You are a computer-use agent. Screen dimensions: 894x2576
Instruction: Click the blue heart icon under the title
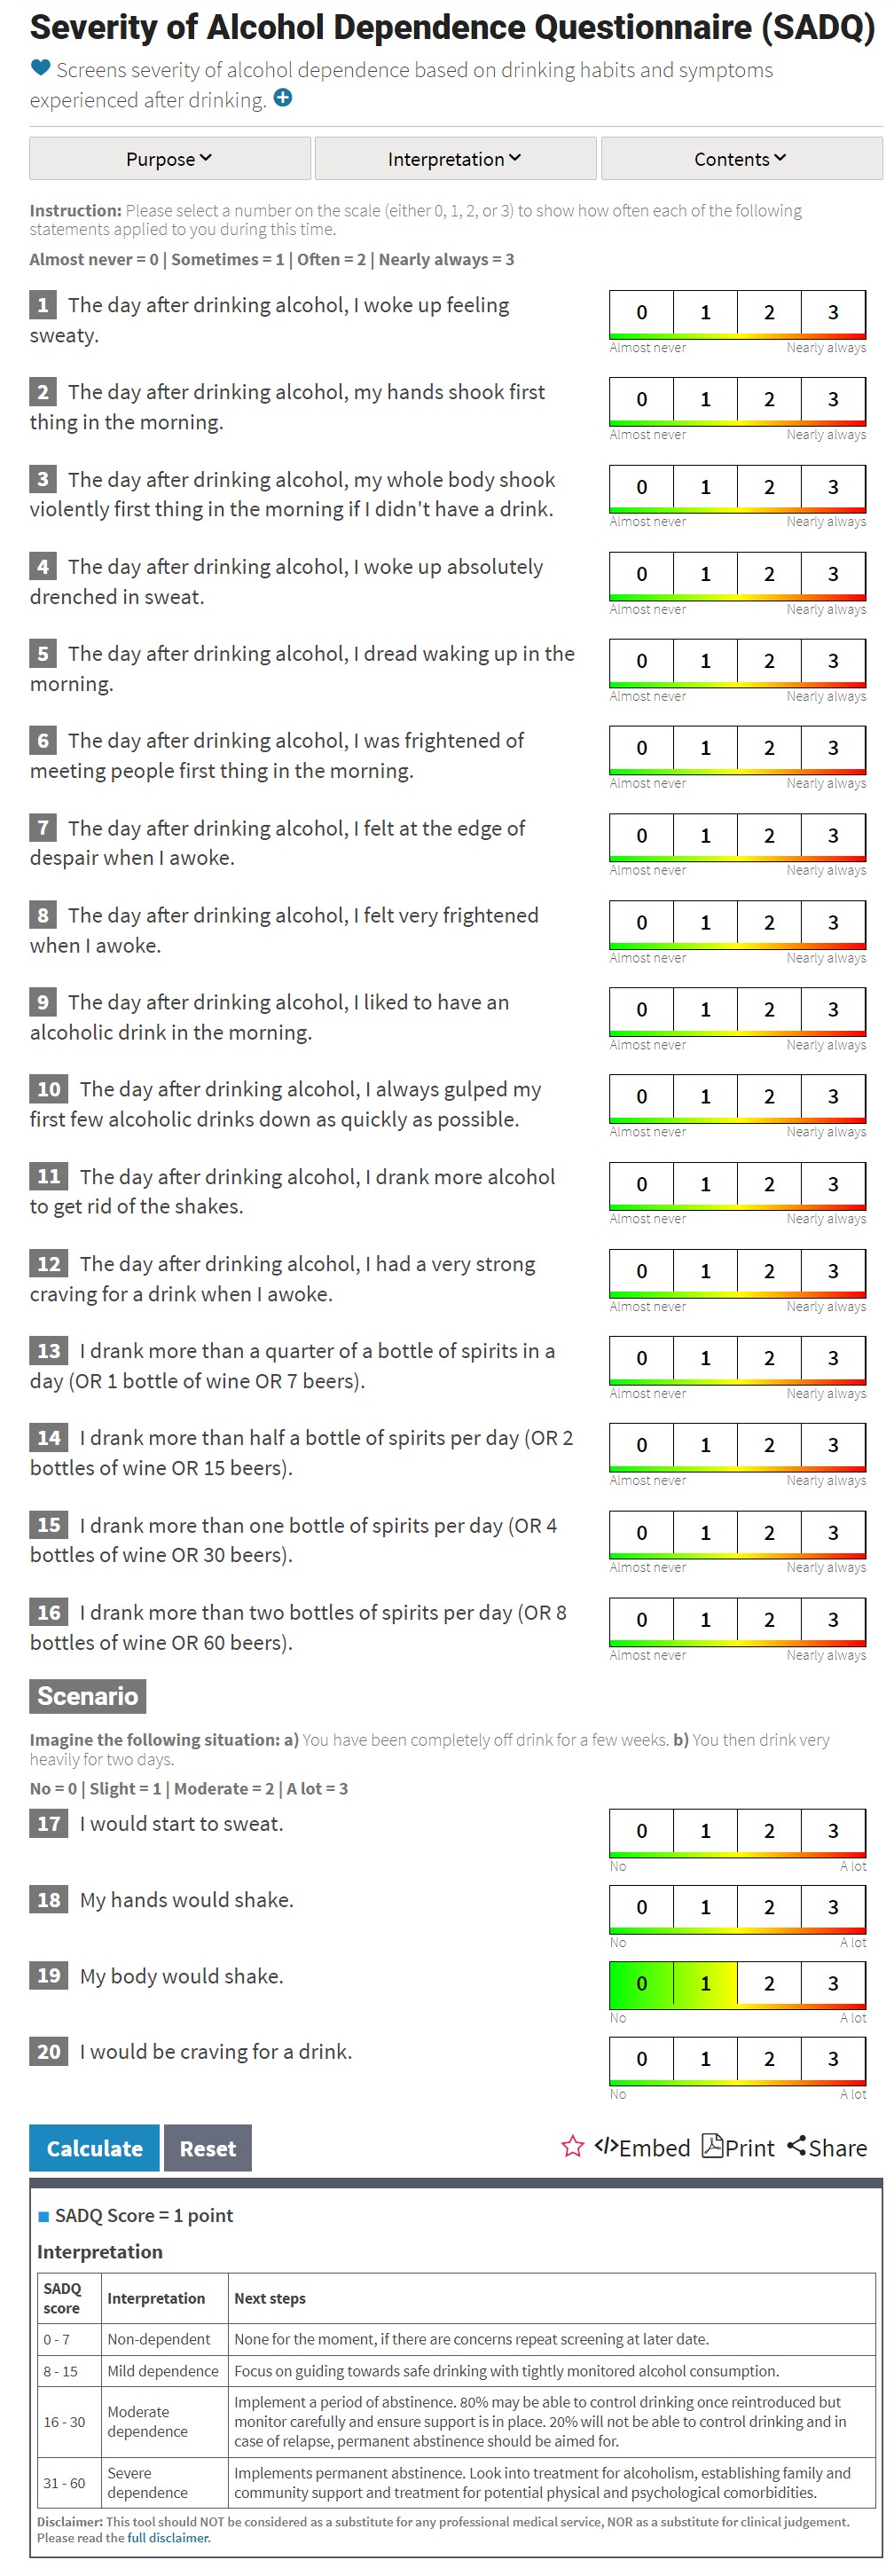pyautogui.click(x=40, y=68)
